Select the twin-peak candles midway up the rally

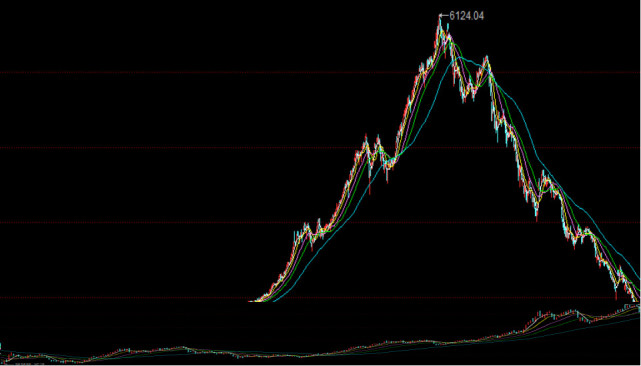372,147
